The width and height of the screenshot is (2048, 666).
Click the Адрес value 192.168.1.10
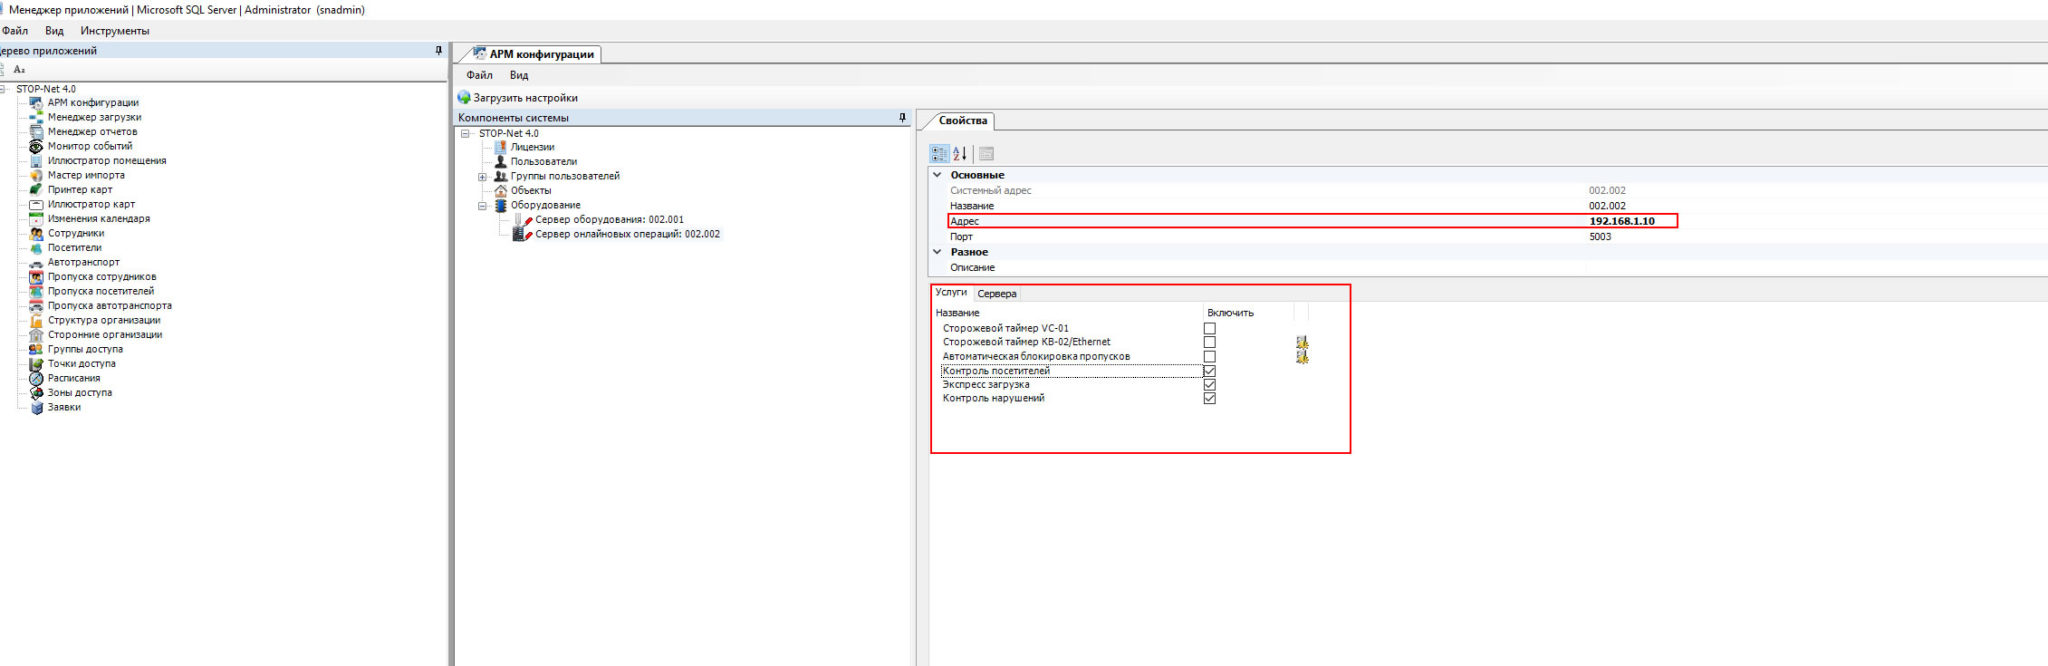[x=1622, y=221]
